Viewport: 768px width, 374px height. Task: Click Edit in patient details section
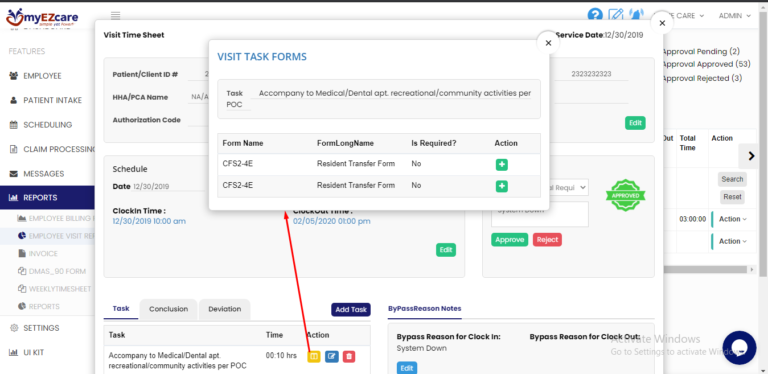[635, 123]
